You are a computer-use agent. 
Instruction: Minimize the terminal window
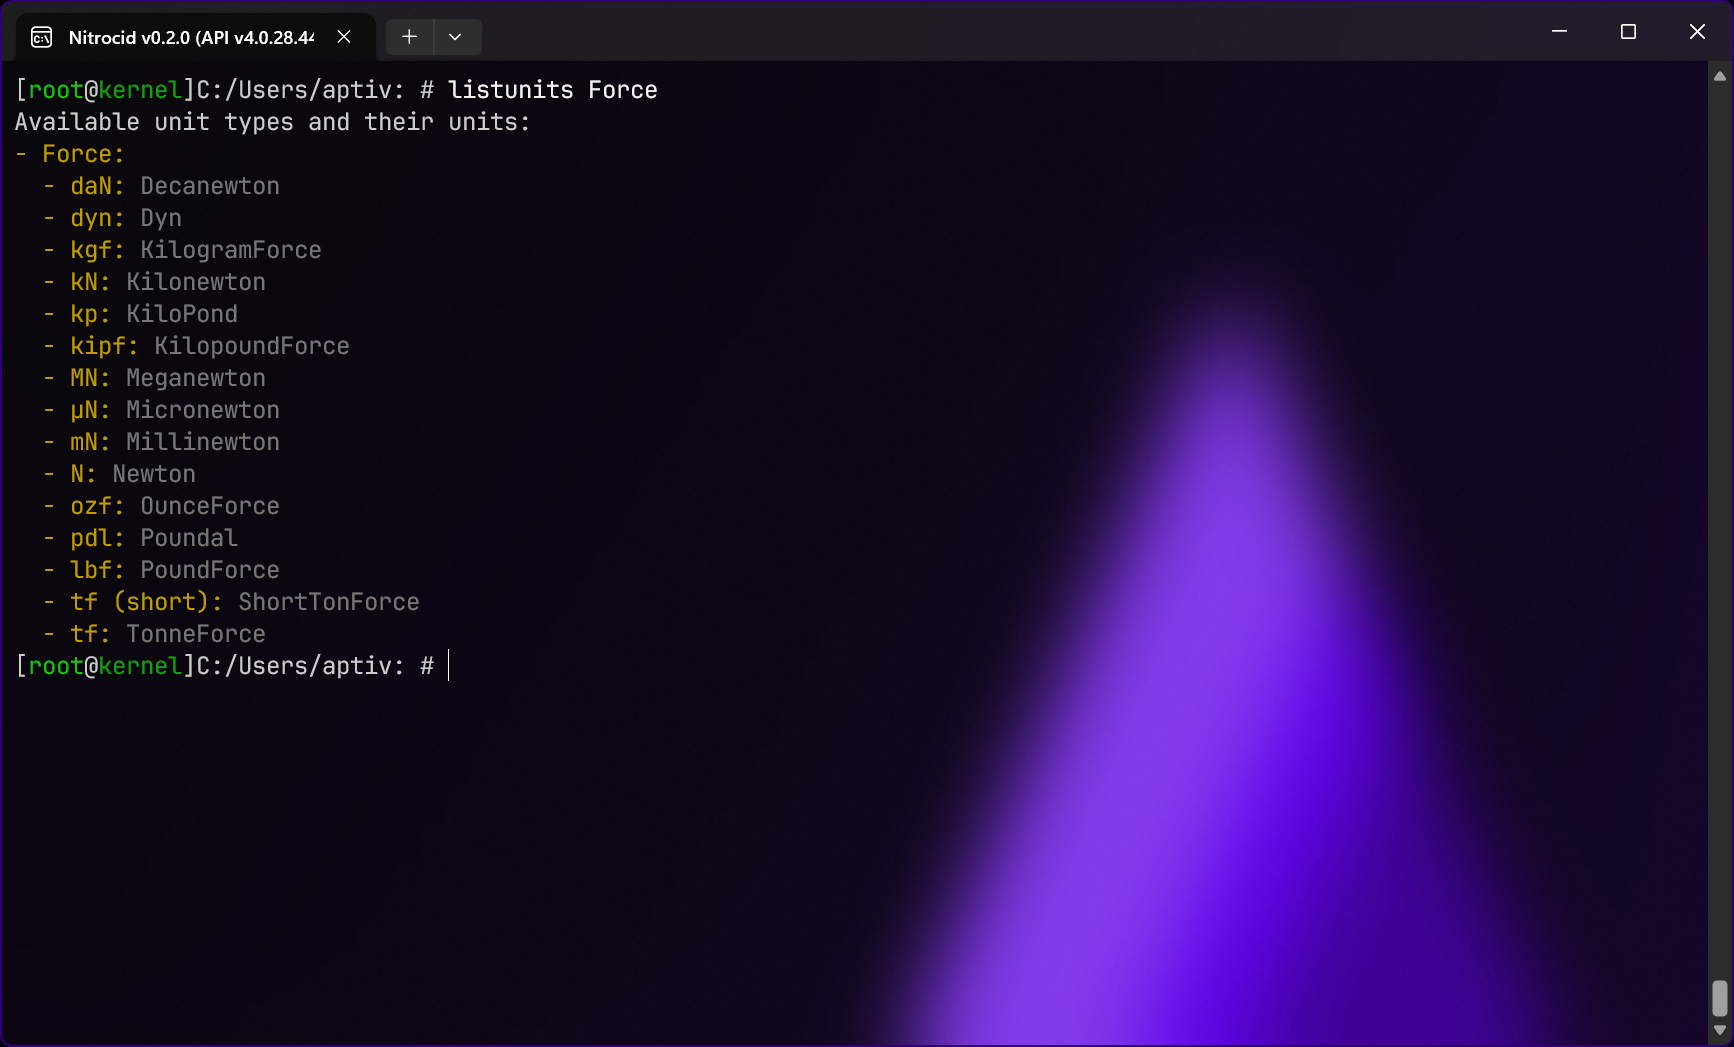pyautogui.click(x=1559, y=32)
